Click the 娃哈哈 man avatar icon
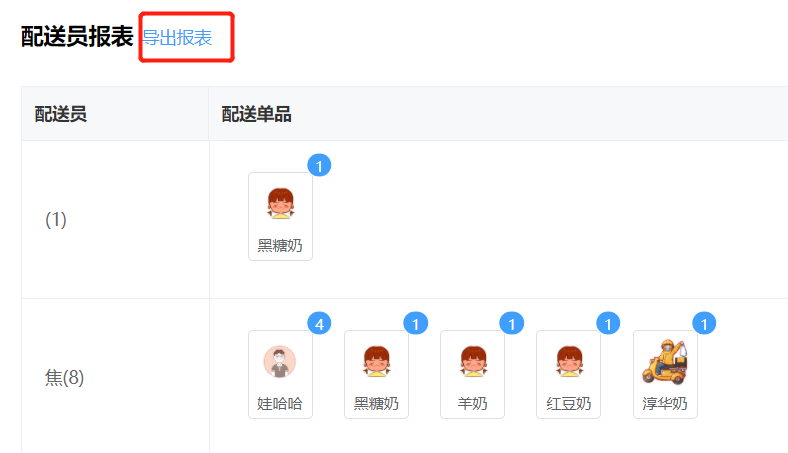The height and width of the screenshot is (453, 788). [280, 361]
